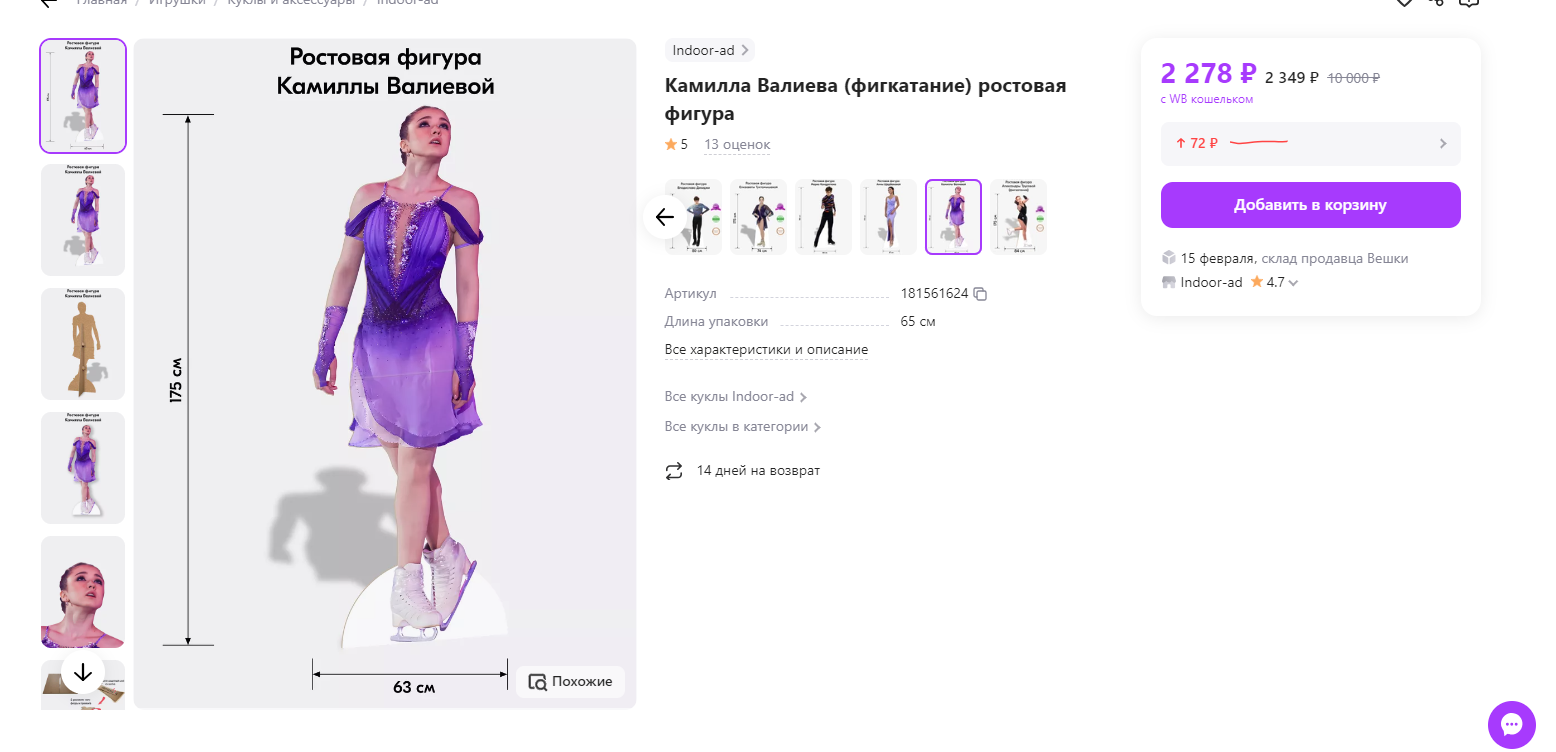View the 13 оценок reviews
Screen dimensions: 1556x752
[737, 145]
